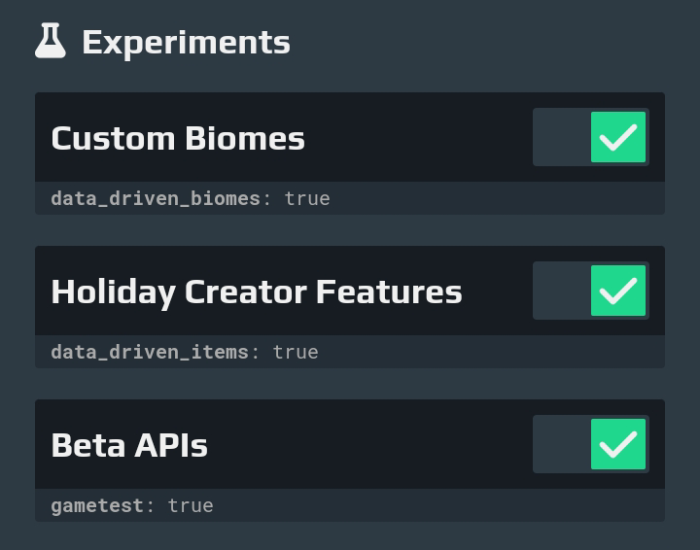Turn off the Holiday Creator Features toggle
700x550 pixels.
[591, 291]
